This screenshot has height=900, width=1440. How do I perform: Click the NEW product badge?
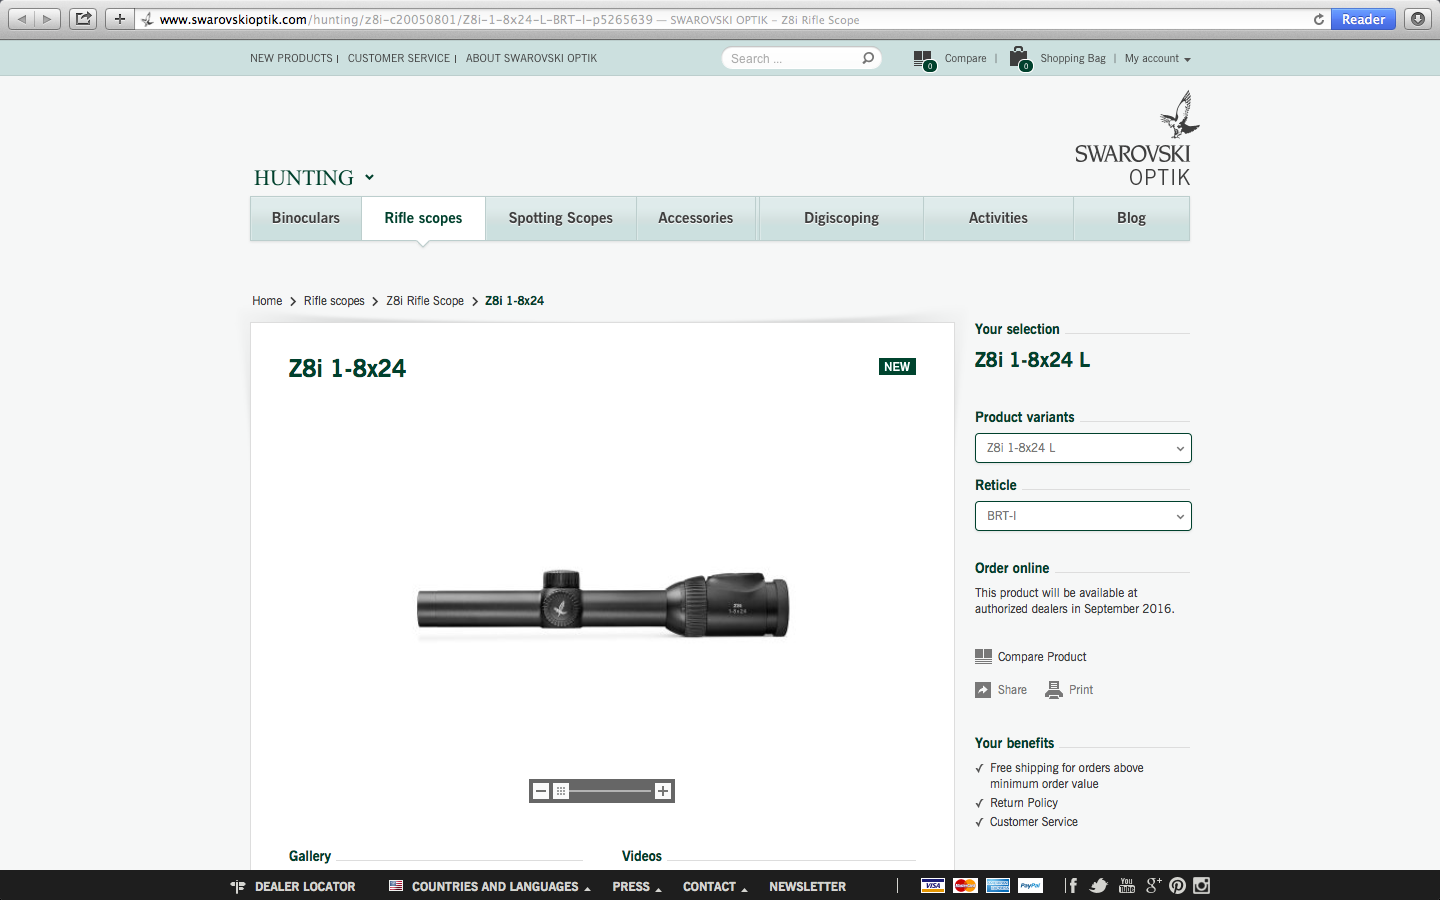(897, 367)
